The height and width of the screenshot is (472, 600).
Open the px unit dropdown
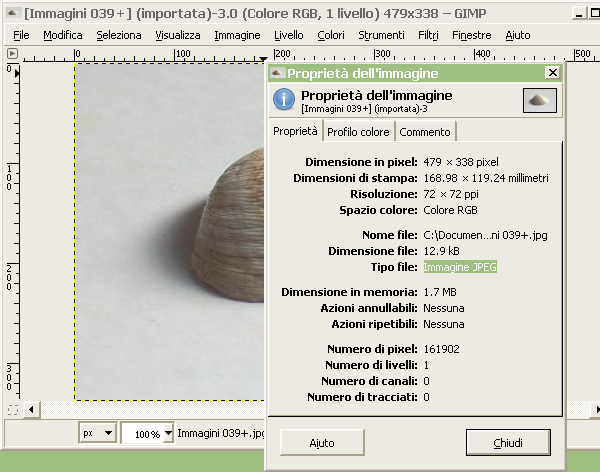pos(98,434)
